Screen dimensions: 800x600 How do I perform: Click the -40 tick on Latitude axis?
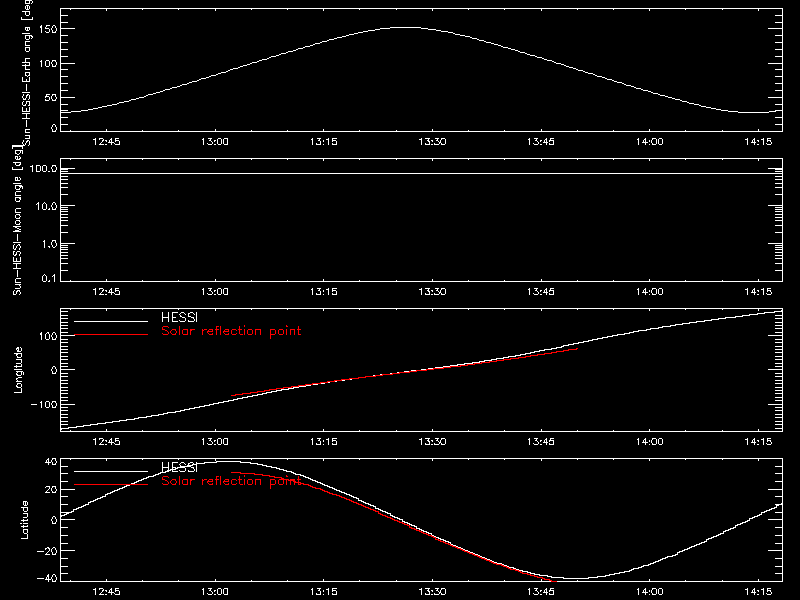(47, 579)
